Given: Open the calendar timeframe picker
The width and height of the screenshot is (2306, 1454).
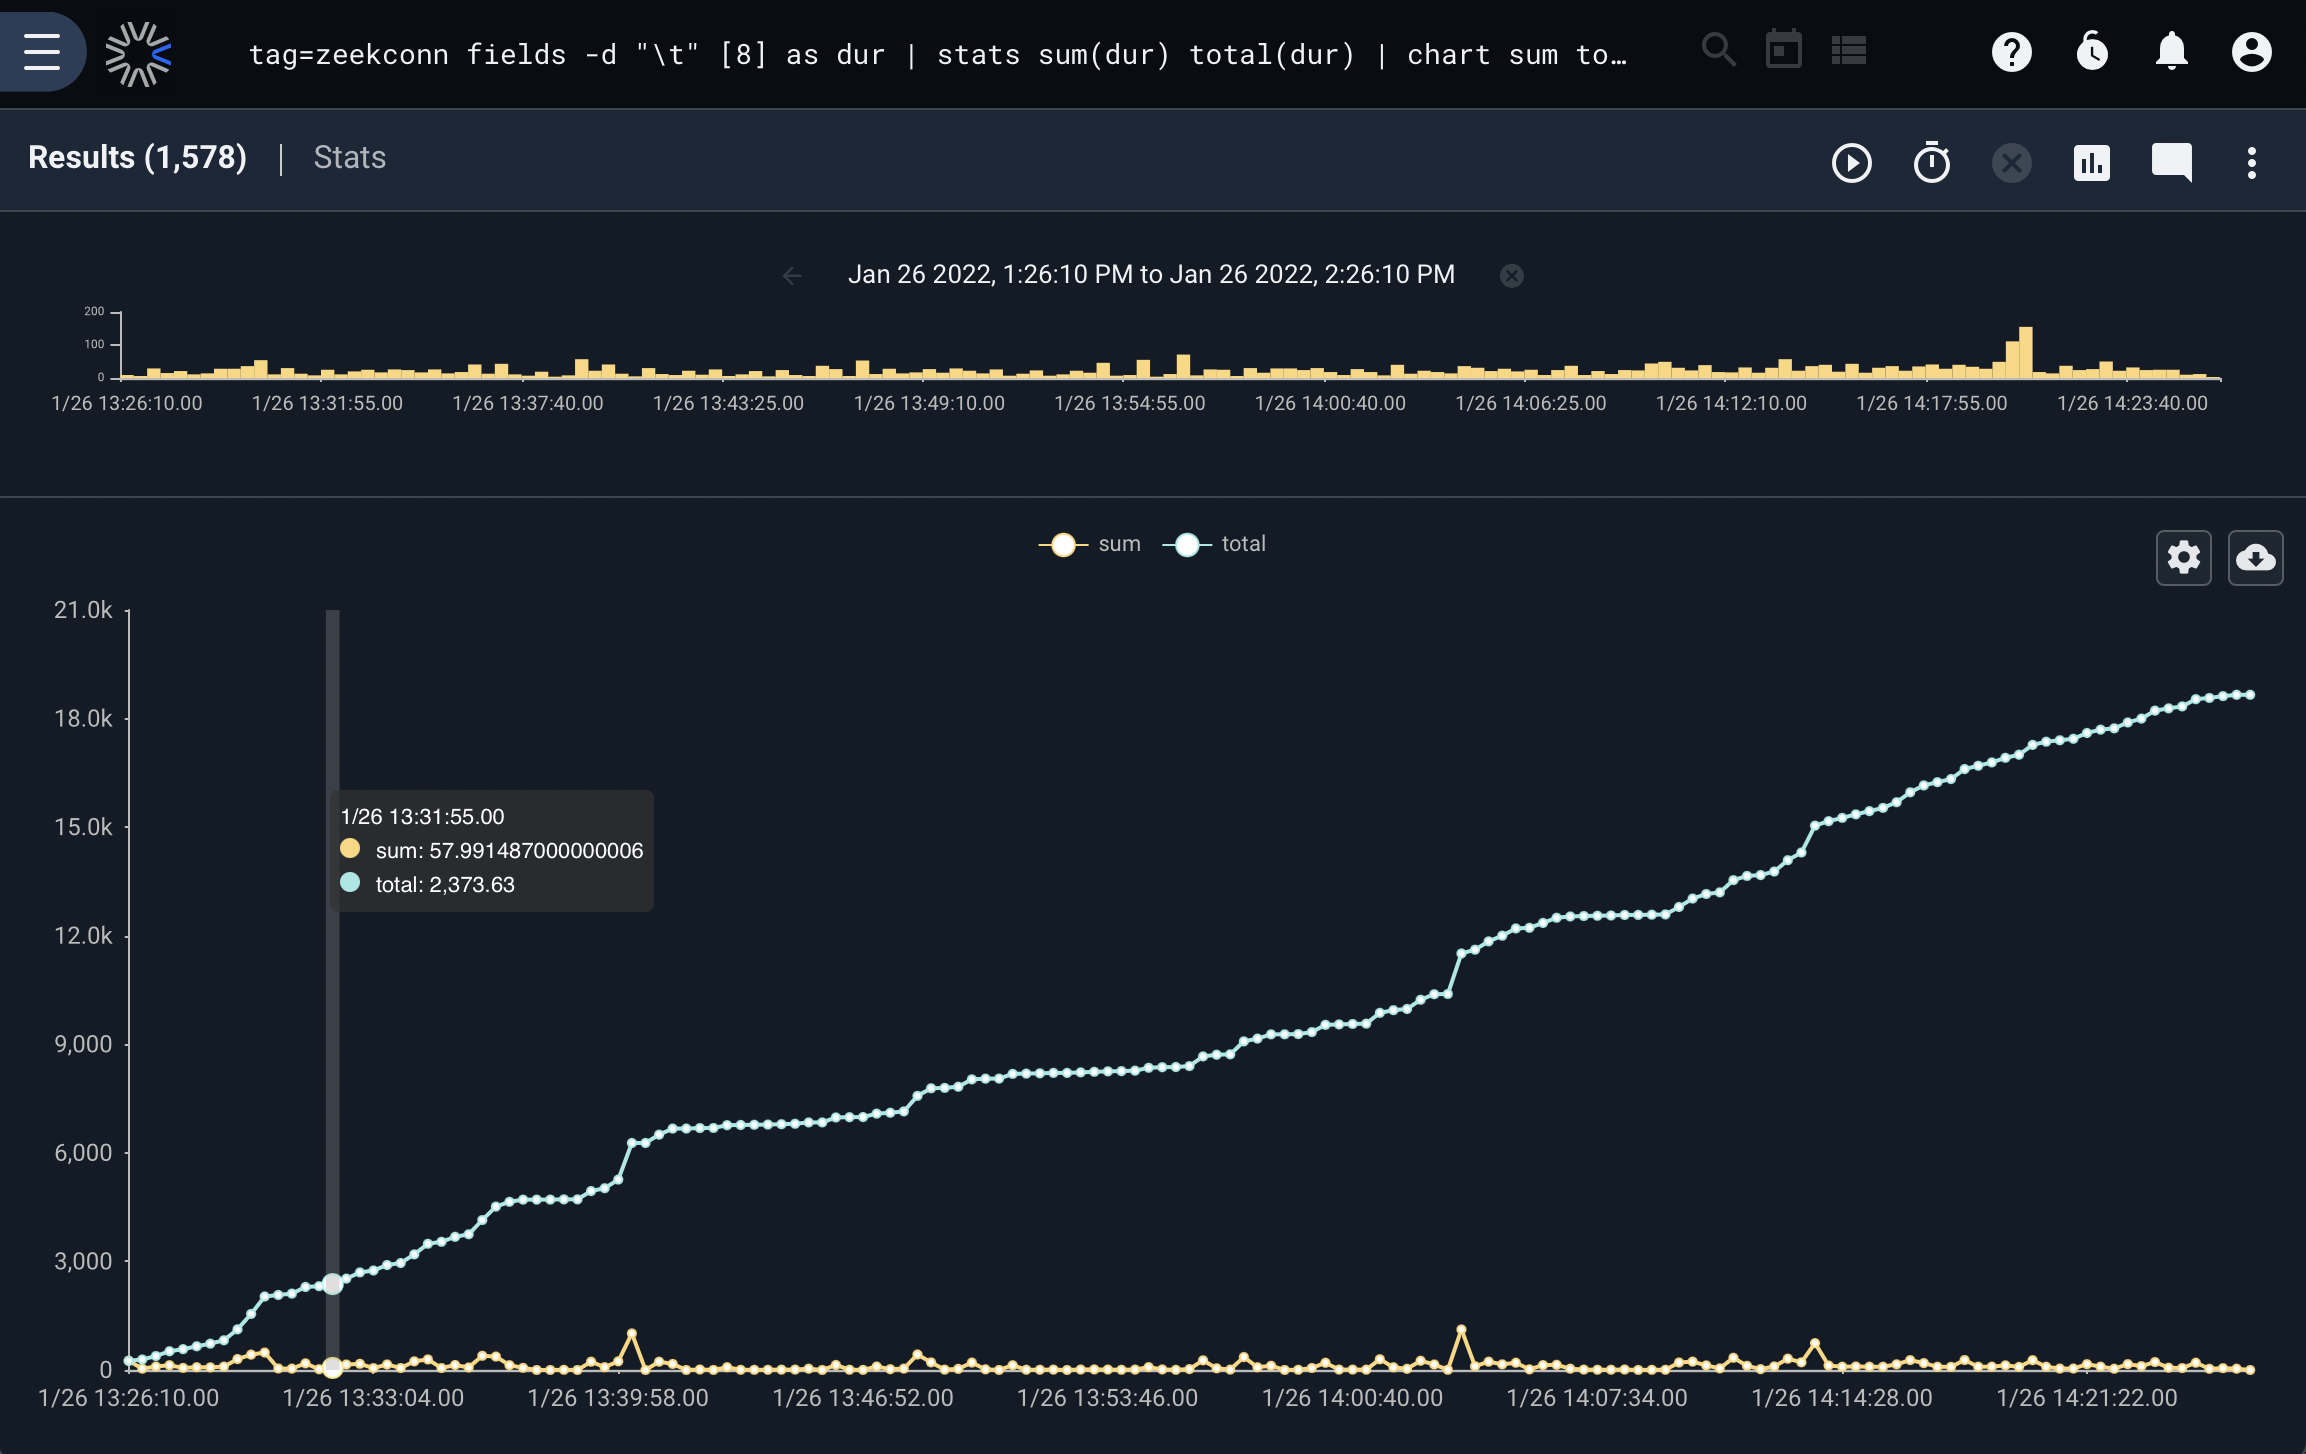Looking at the screenshot, I should [x=1784, y=50].
